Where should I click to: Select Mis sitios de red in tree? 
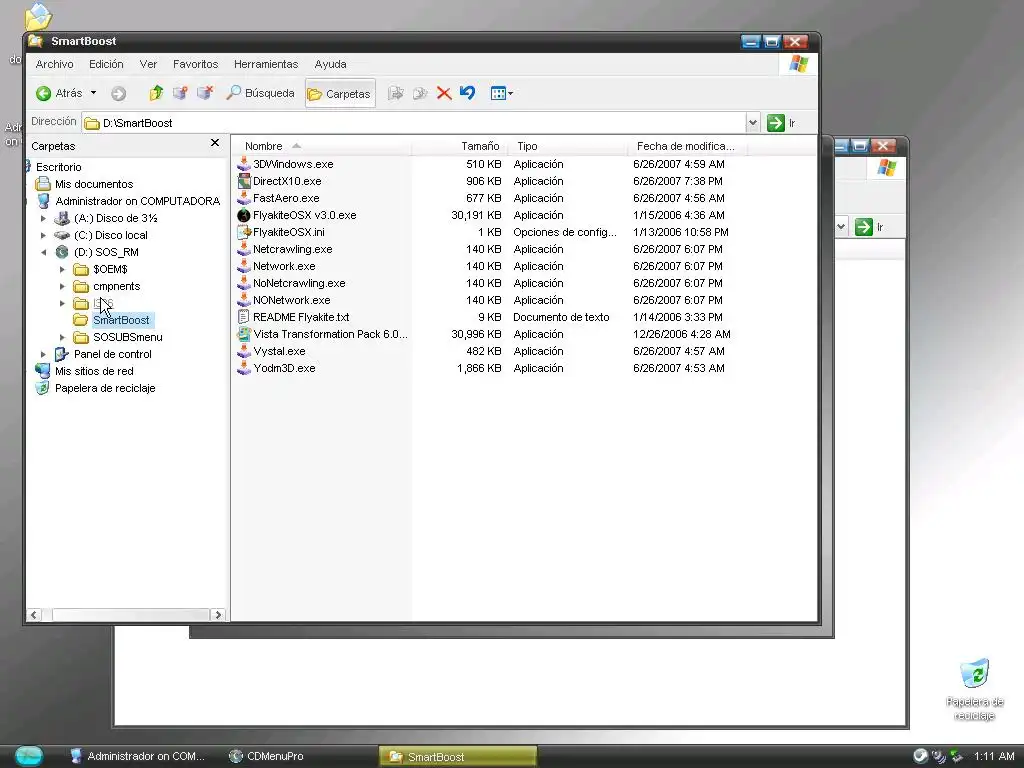coord(94,371)
